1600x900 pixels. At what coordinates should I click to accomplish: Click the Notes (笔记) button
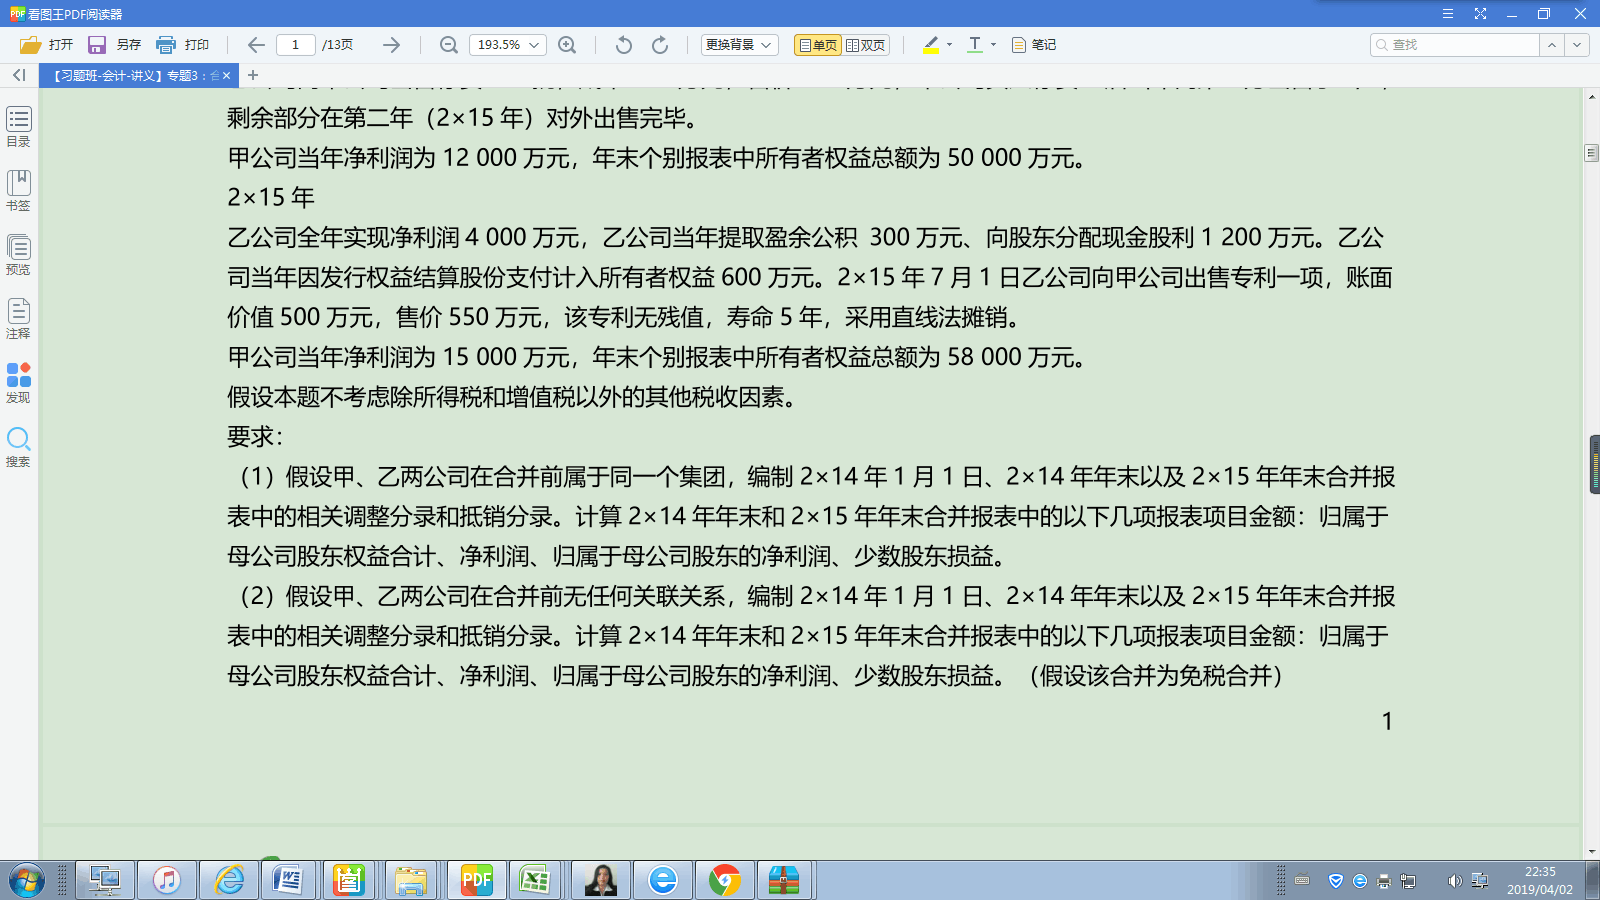1034,45
